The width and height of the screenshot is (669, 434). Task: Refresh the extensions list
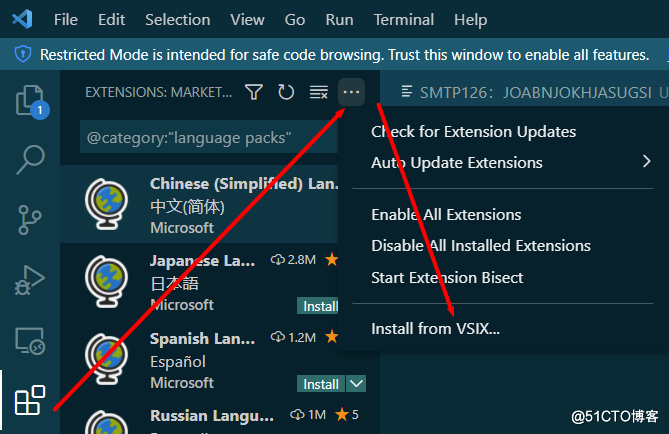coord(286,92)
